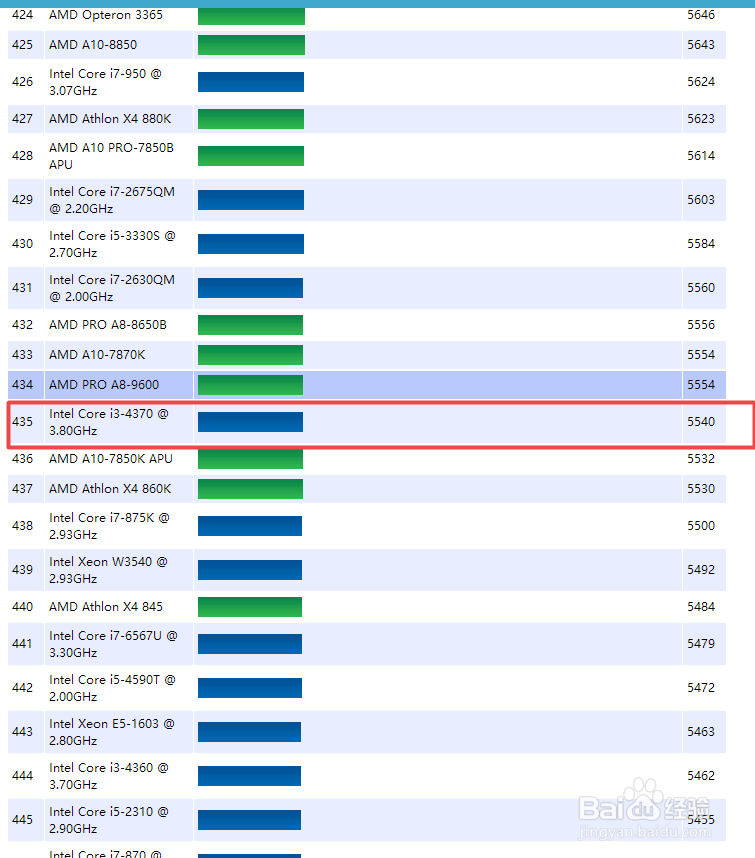The width and height of the screenshot is (755, 858).
Task: Select AMD Athlon X4 880K entry
Action: click(x=110, y=119)
